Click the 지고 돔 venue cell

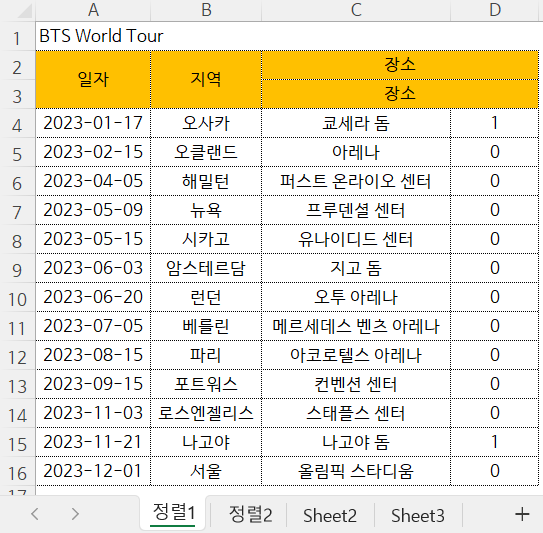[356, 268]
